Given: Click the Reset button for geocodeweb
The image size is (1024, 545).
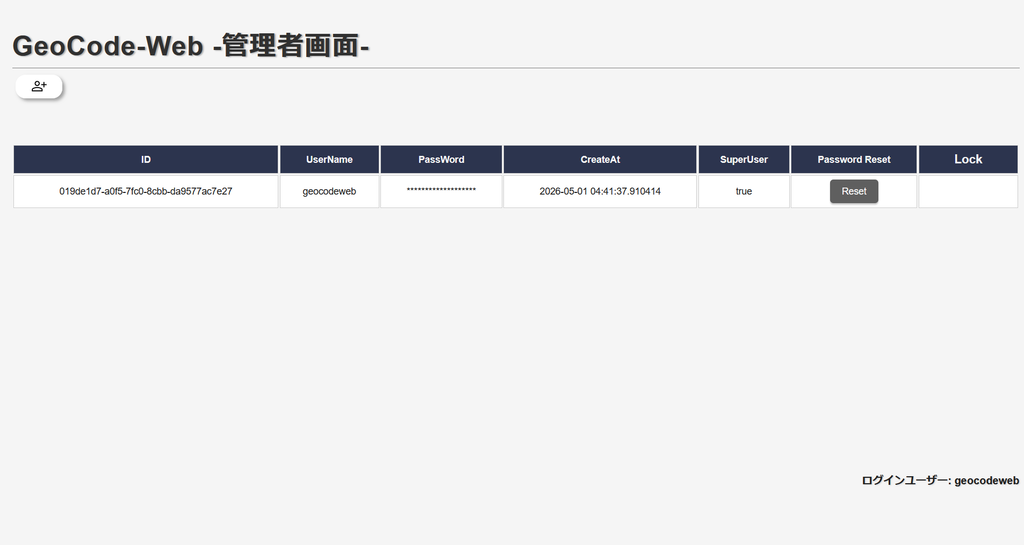Looking at the screenshot, I should [854, 191].
